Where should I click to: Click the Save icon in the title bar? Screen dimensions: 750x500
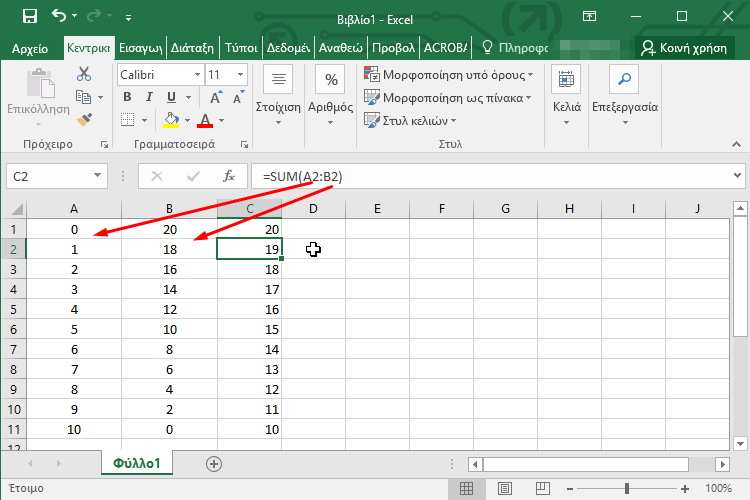click(x=29, y=16)
